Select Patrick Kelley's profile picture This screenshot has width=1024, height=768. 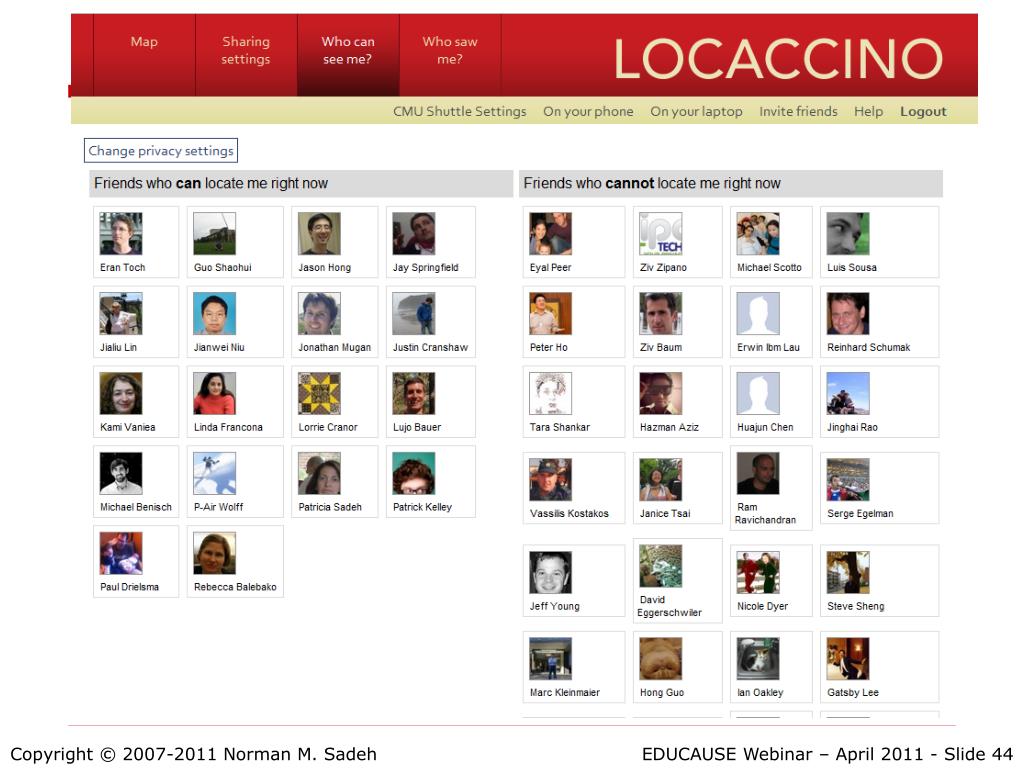click(x=413, y=473)
